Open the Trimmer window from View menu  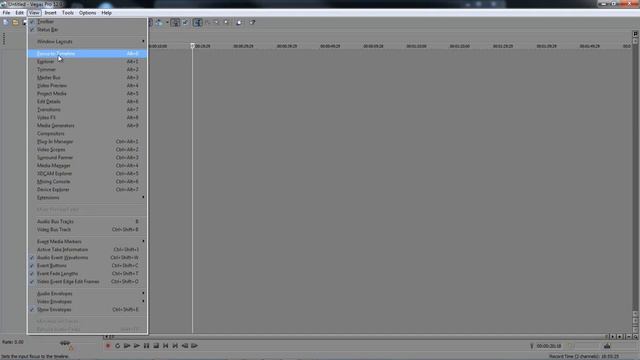87,70
